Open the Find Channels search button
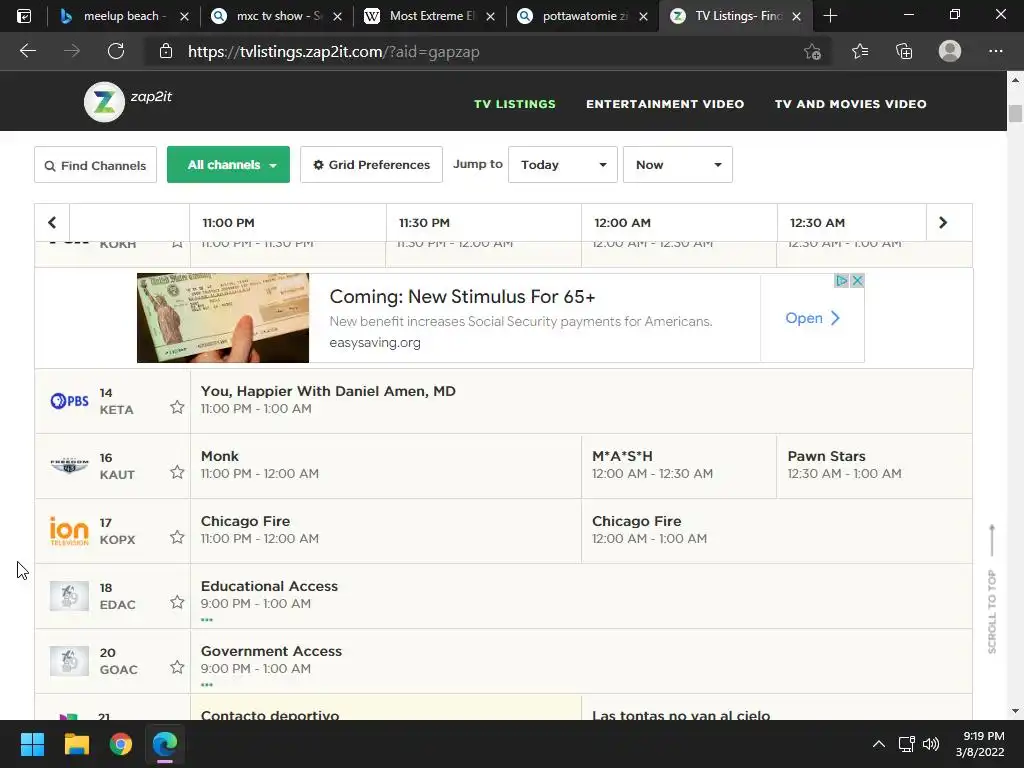 pos(95,165)
